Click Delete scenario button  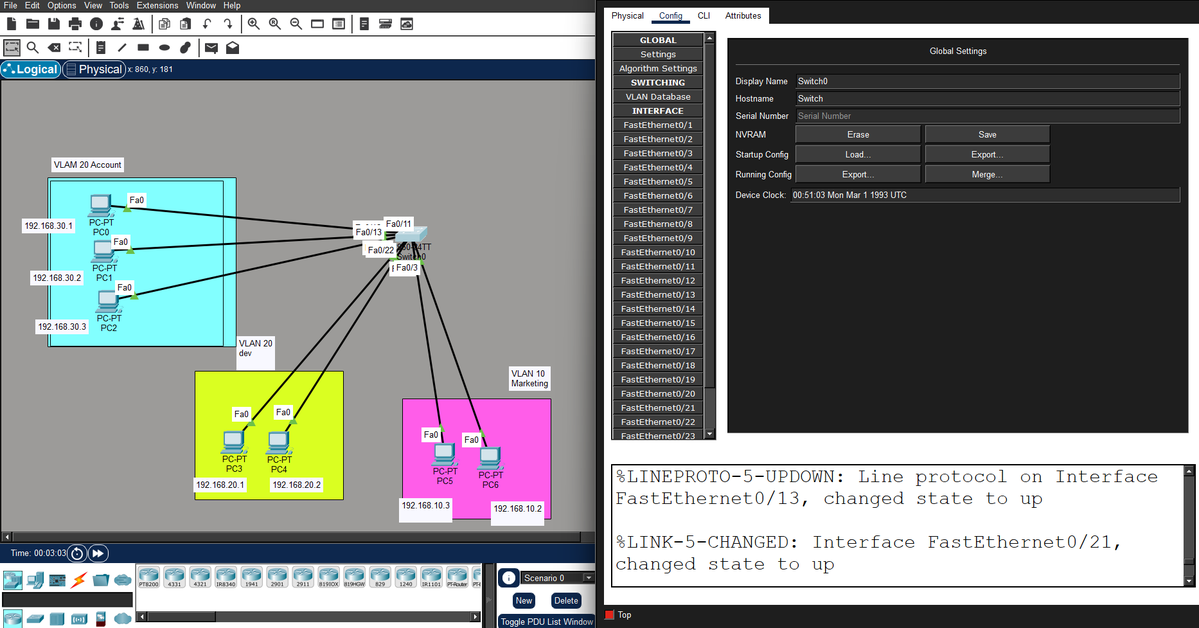pos(566,600)
